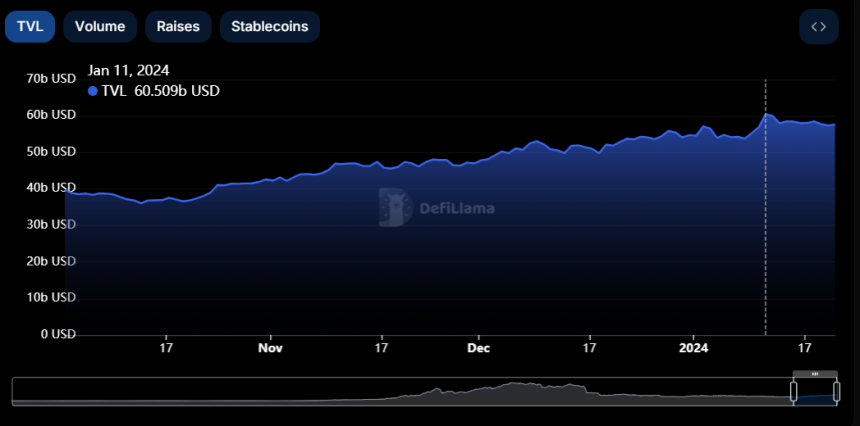Show the Stablecoins chart tab
The width and height of the screenshot is (860, 426).
270,27
